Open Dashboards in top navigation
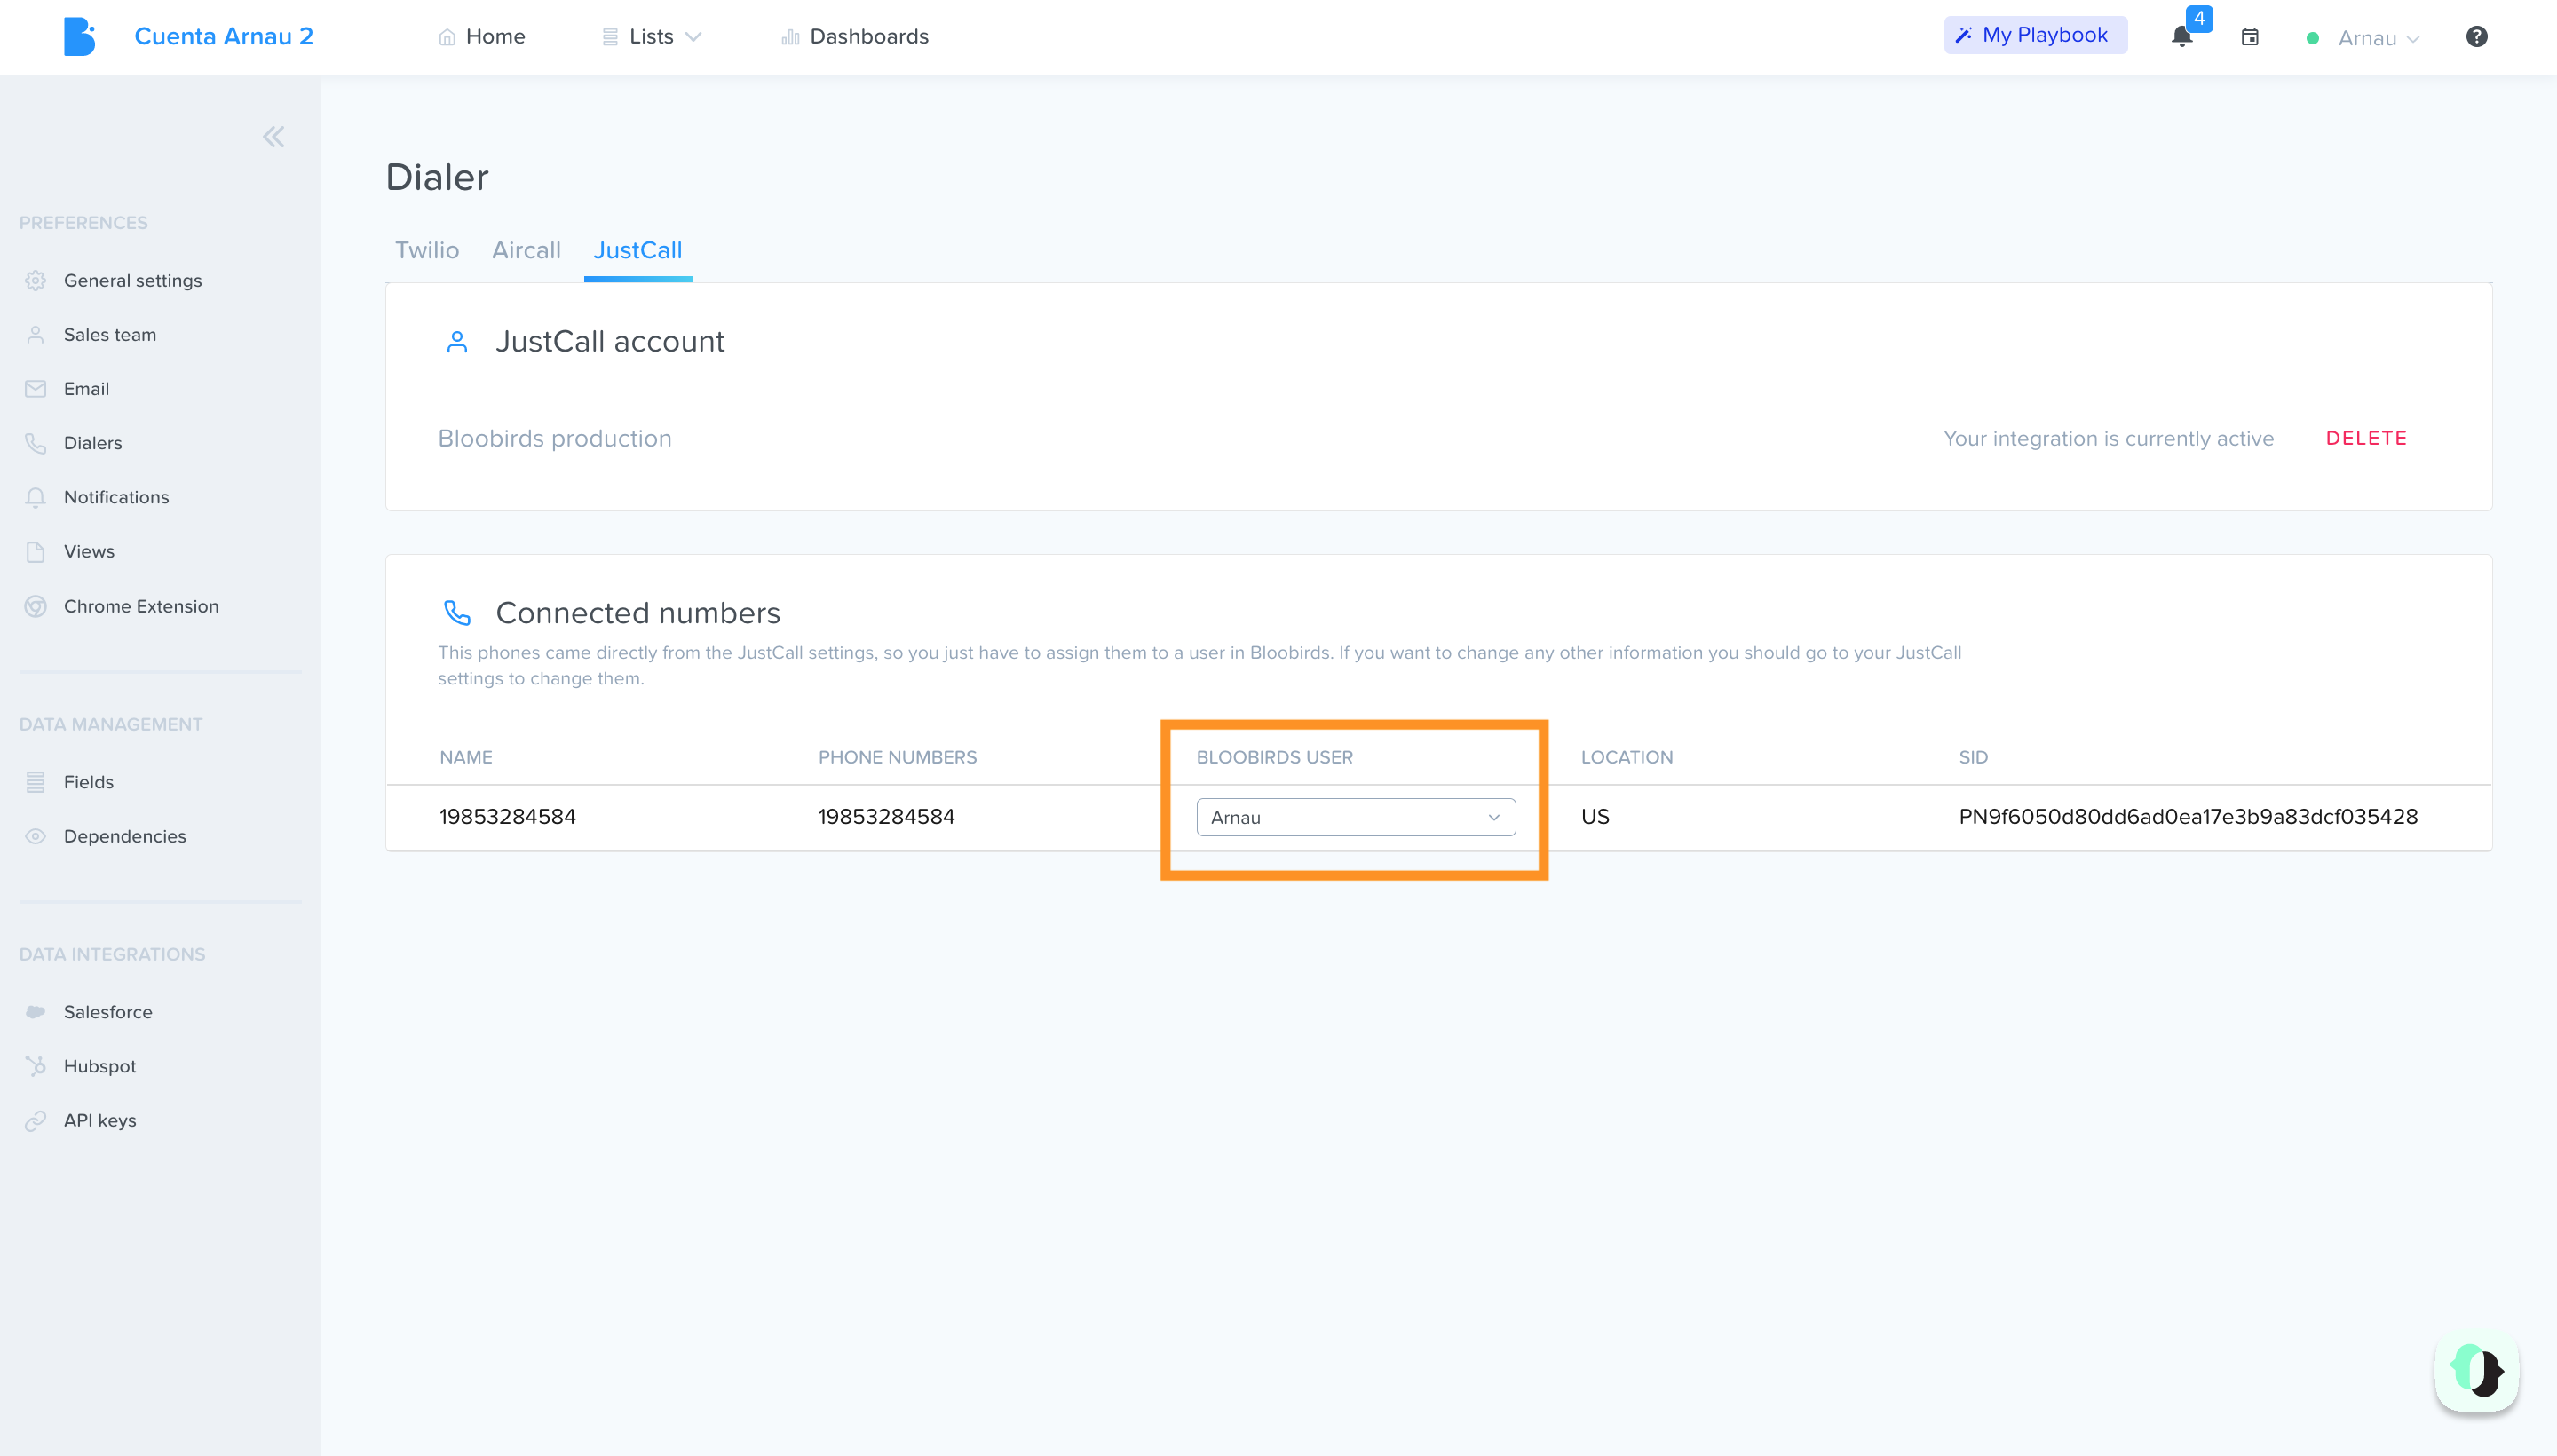 [856, 37]
